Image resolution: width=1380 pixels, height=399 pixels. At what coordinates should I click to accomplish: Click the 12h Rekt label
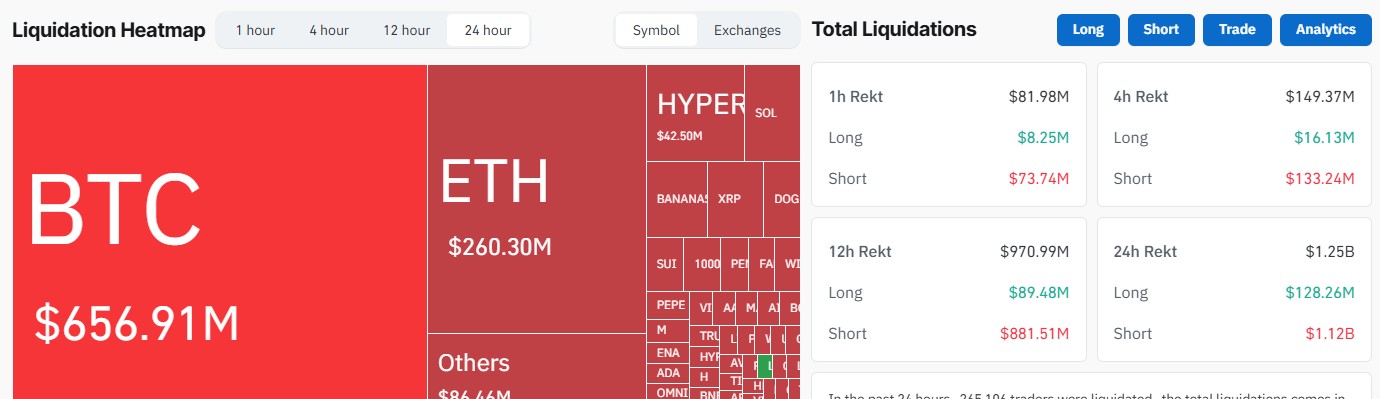point(860,252)
